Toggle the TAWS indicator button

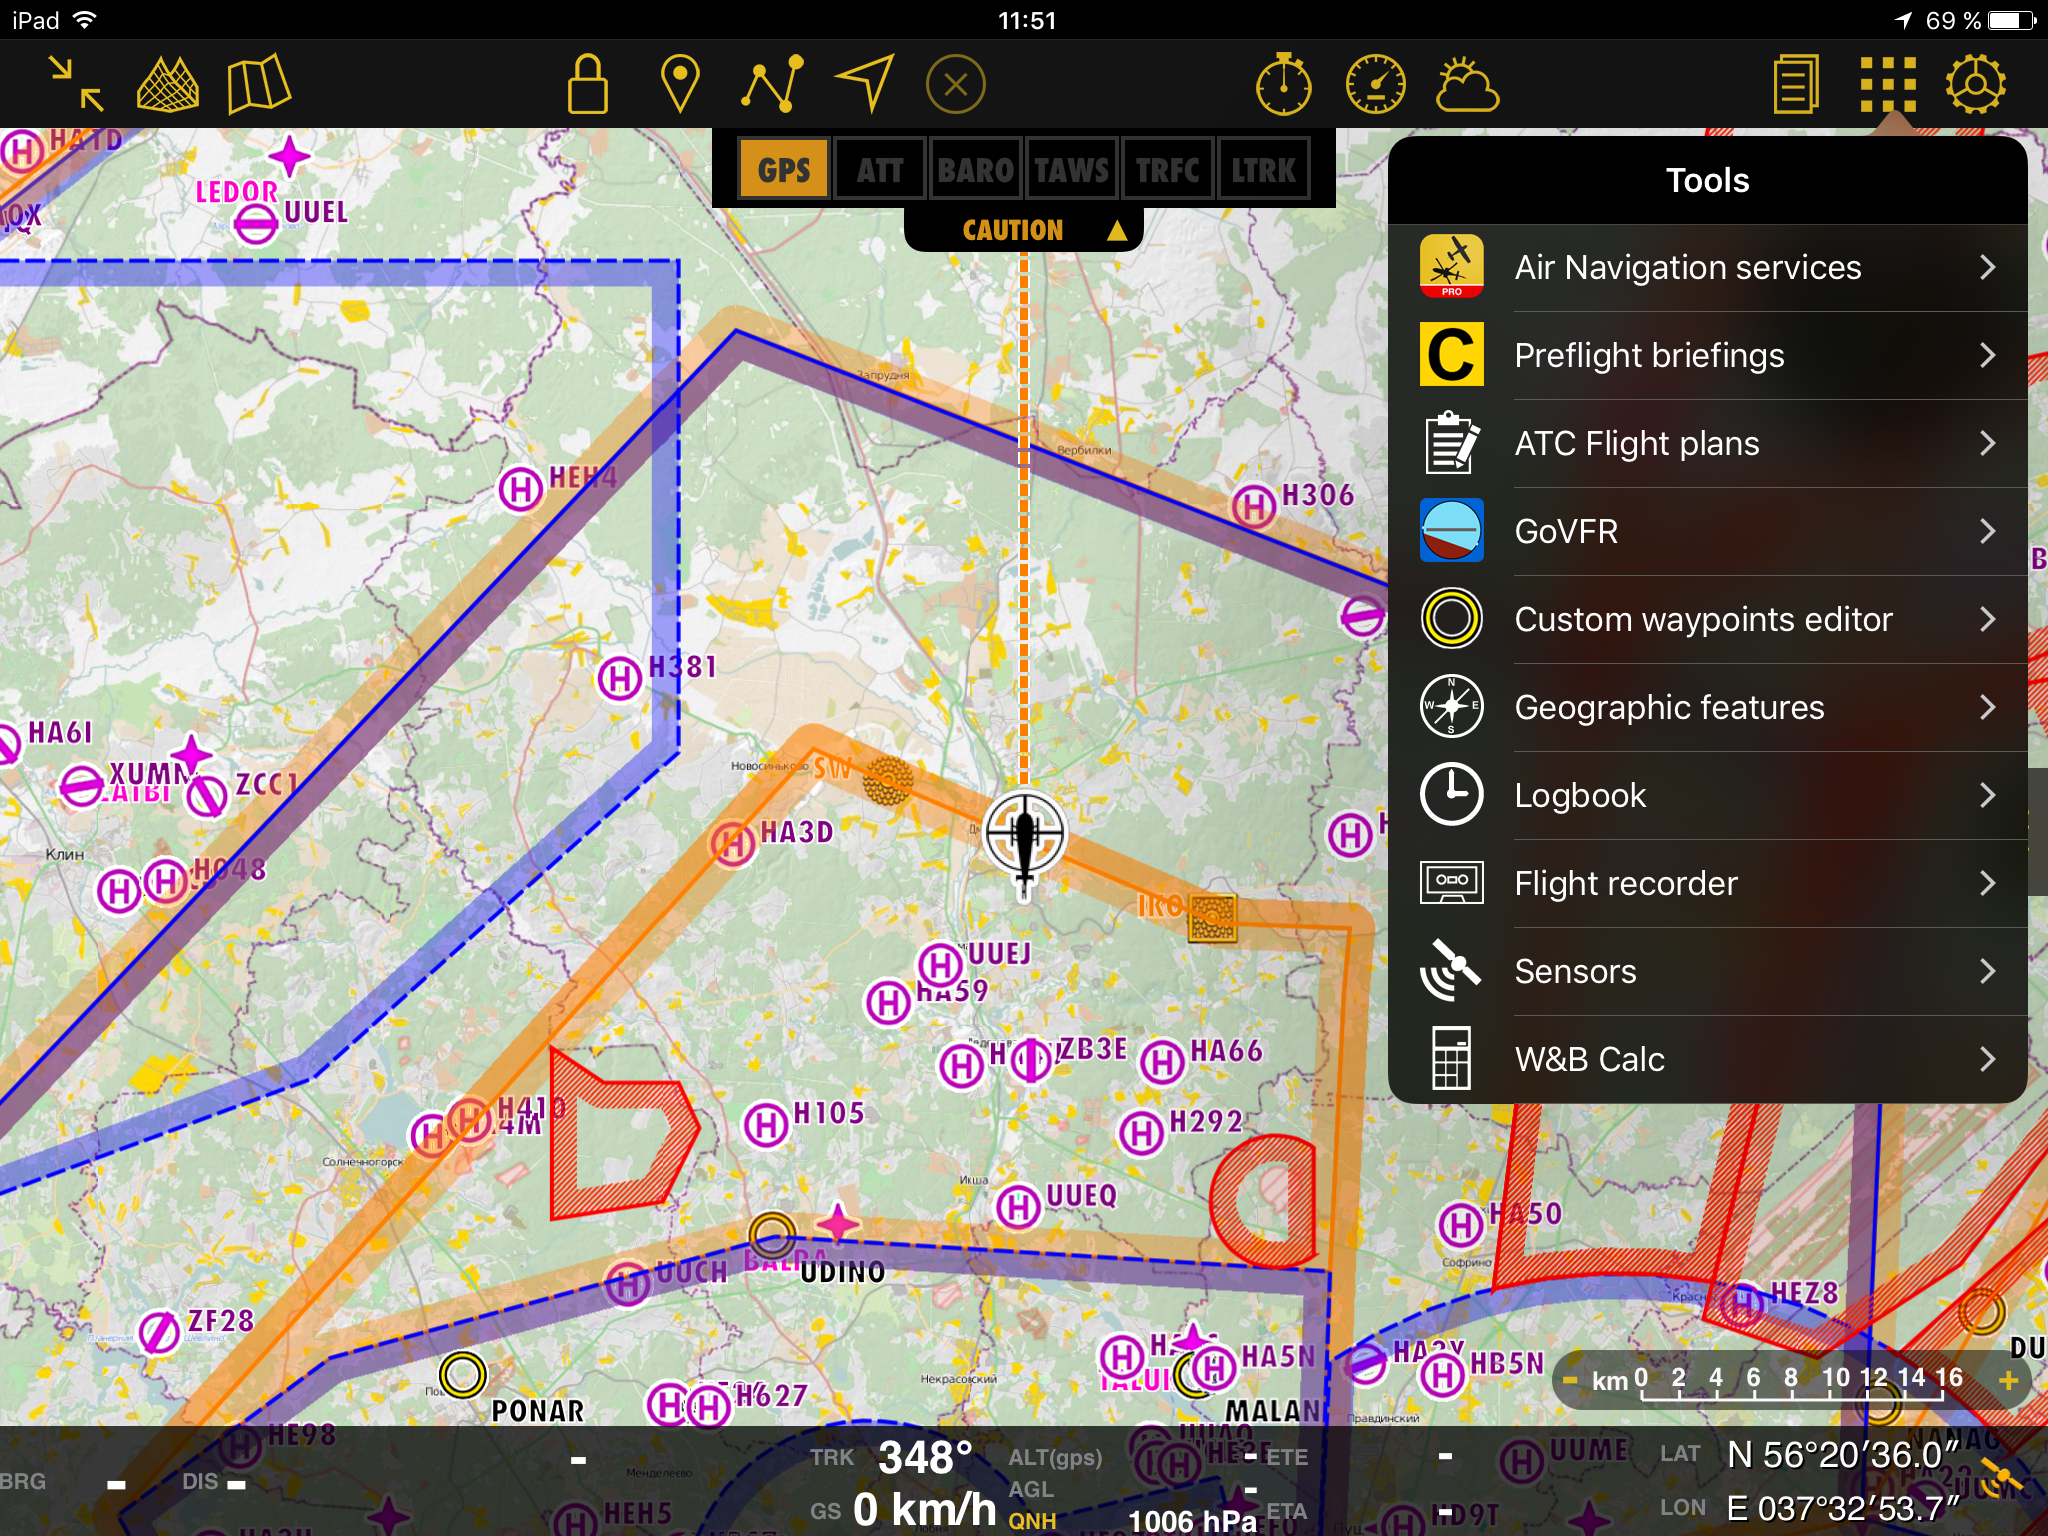[x=1071, y=170]
